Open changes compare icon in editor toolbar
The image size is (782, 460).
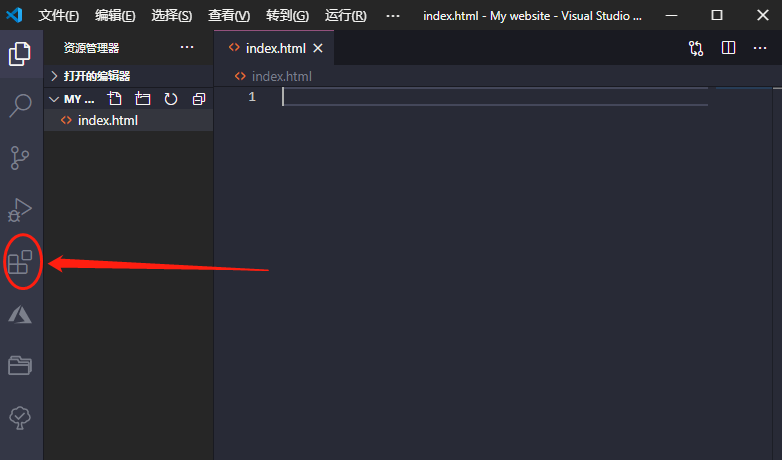pos(696,48)
